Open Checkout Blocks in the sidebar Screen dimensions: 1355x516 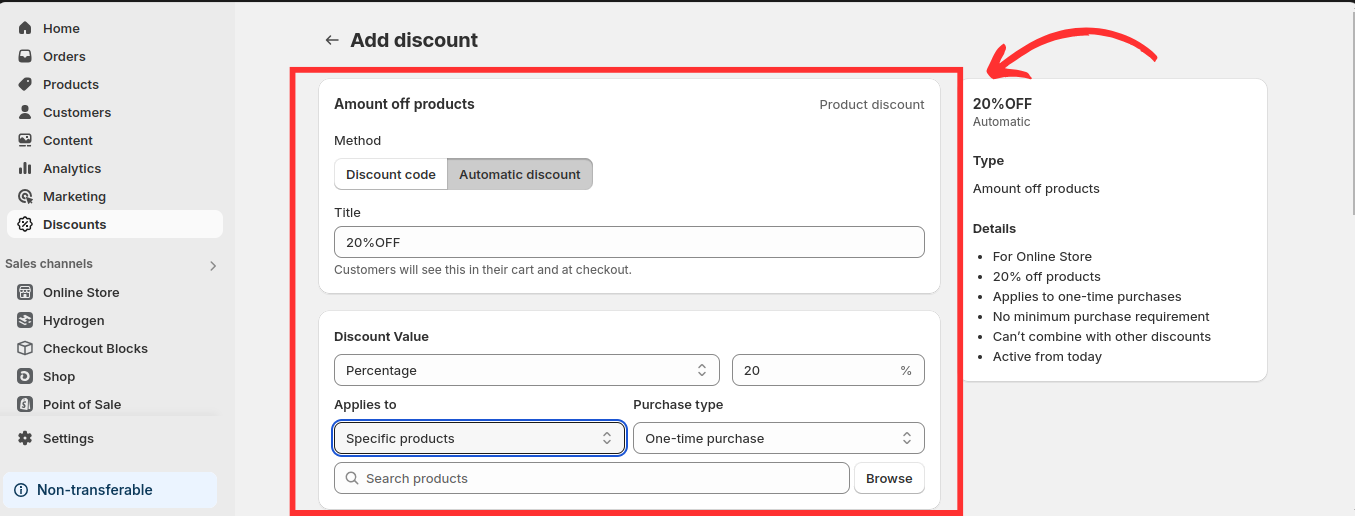click(x=95, y=348)
